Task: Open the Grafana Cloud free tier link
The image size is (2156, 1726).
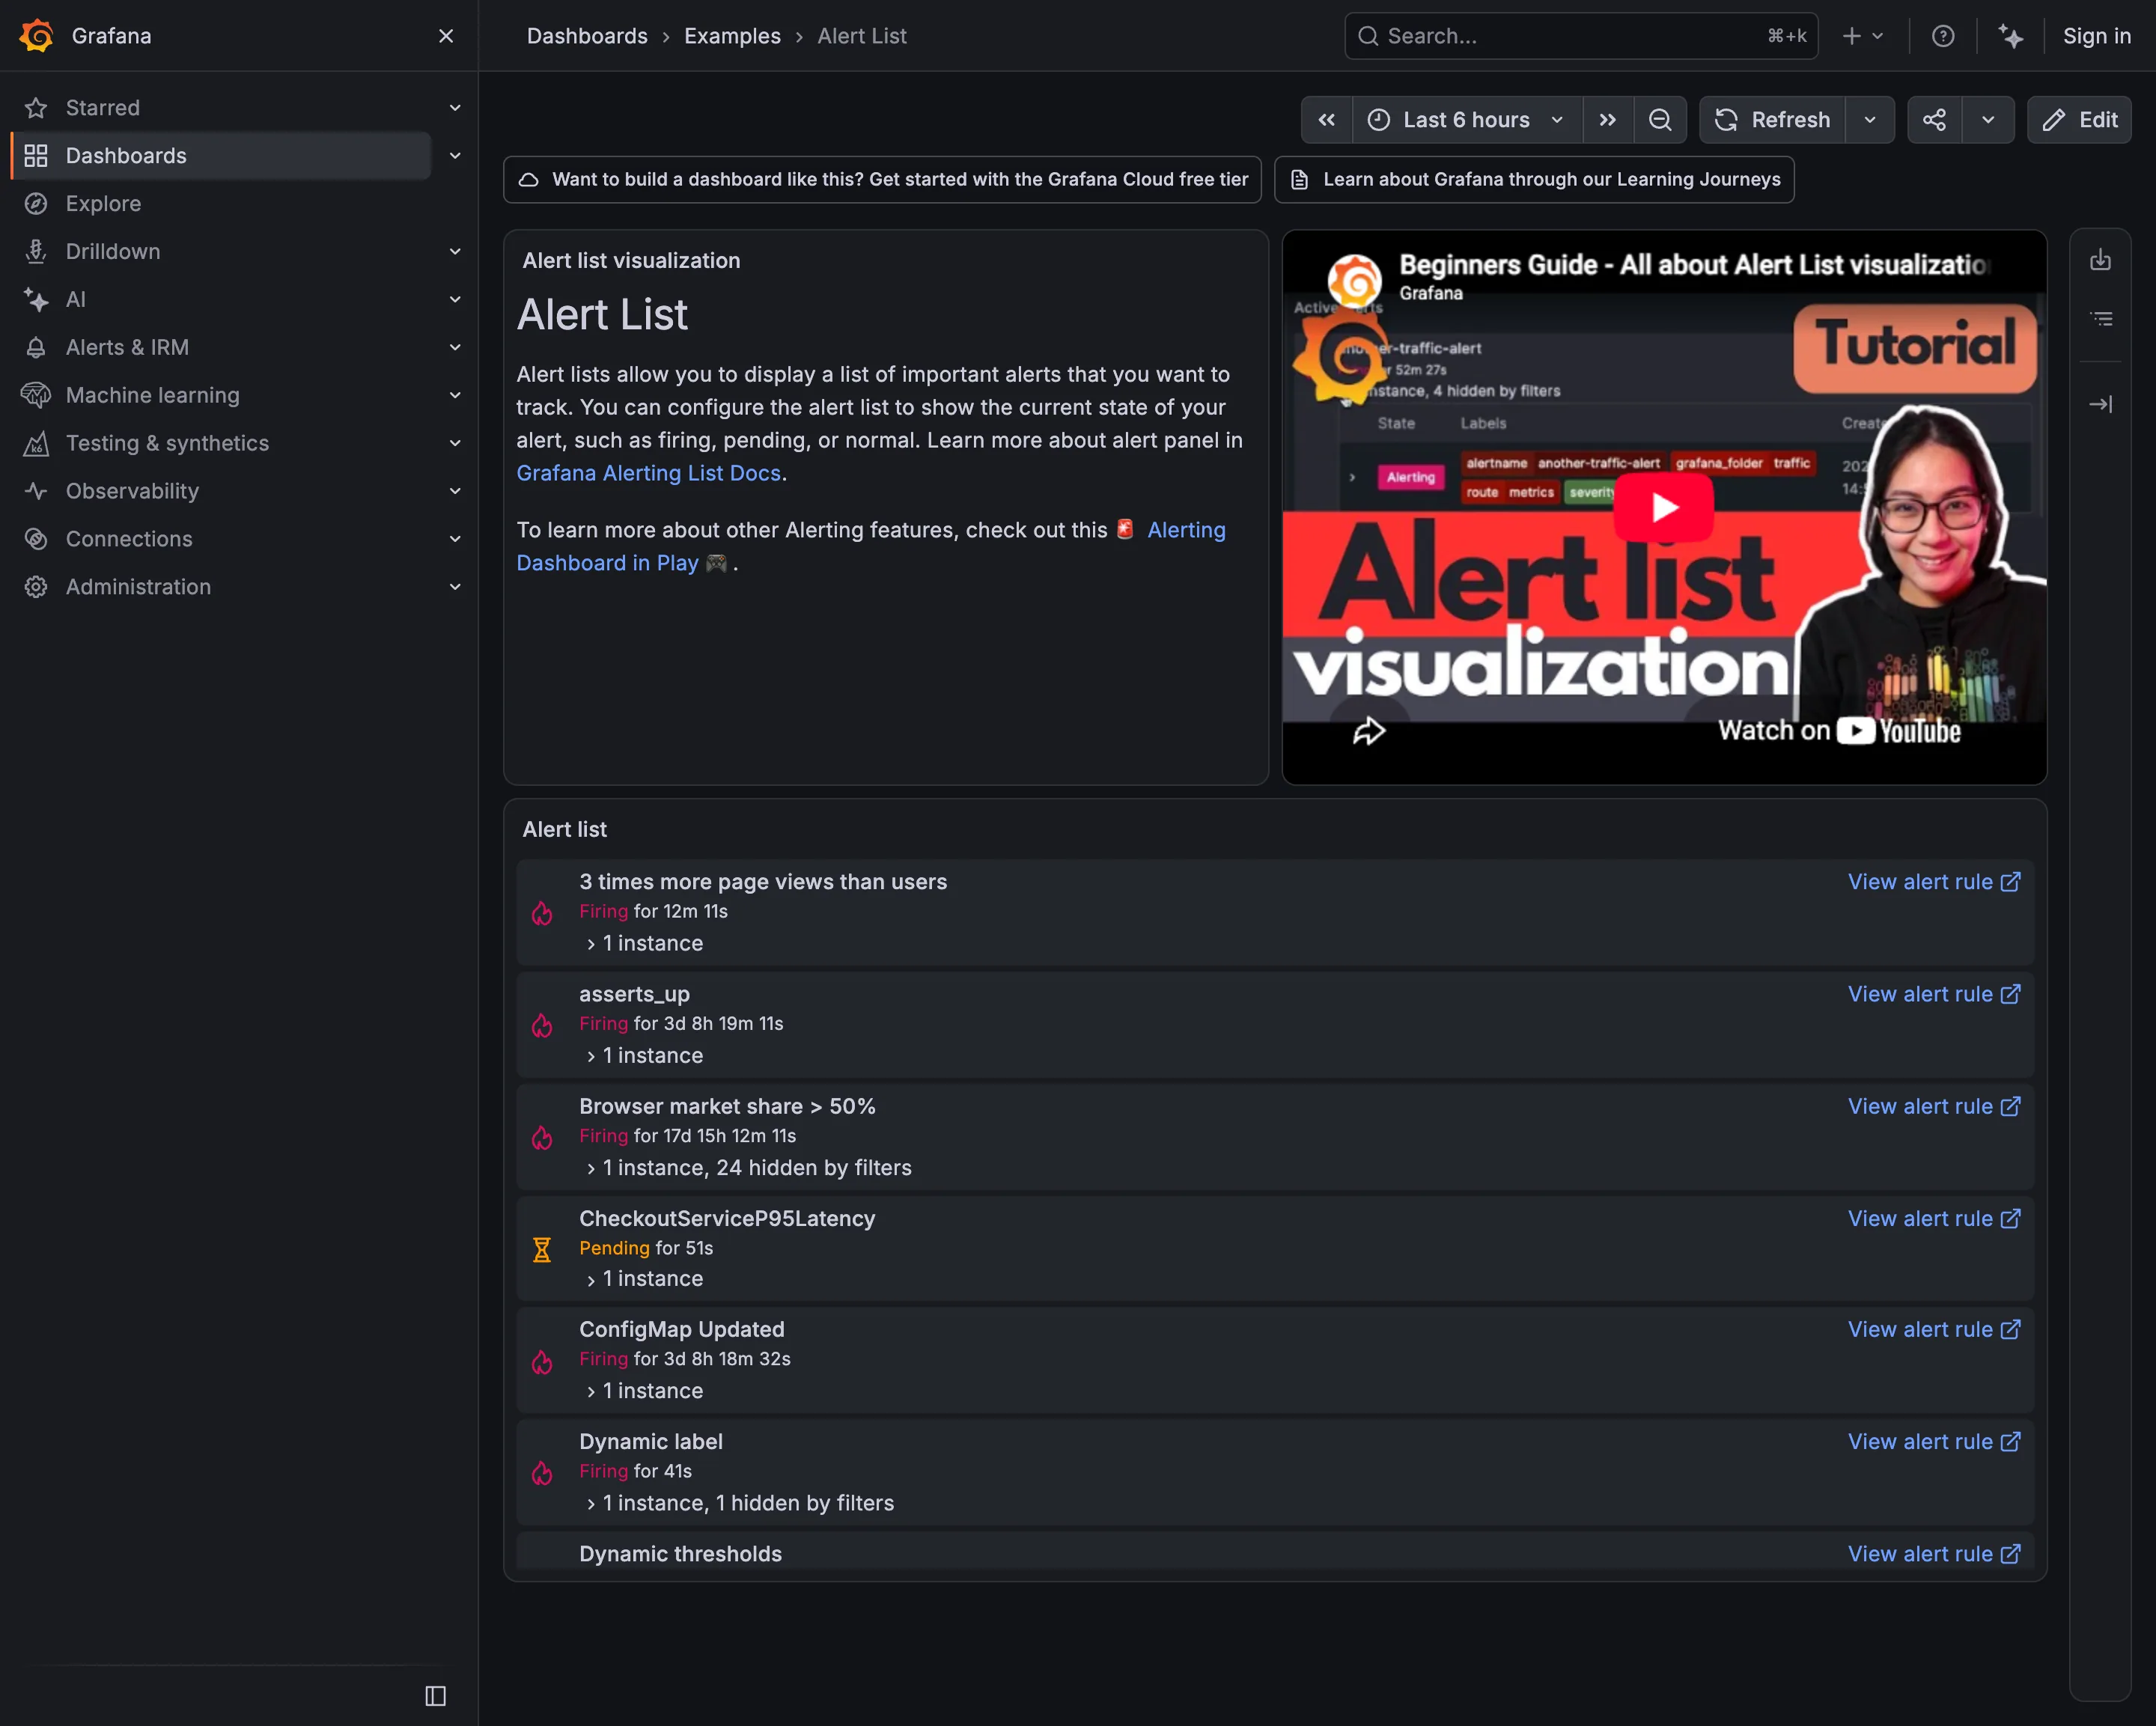Action: [x=882, y=180]
